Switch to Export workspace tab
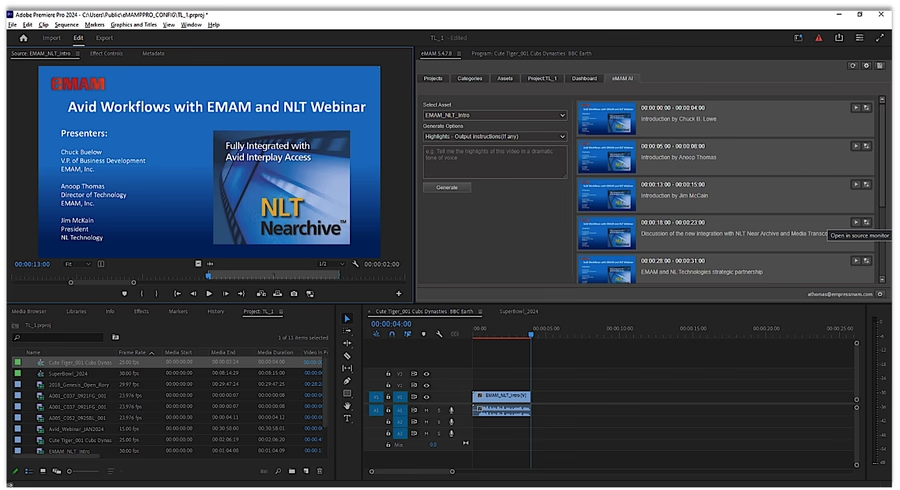 [x=104, y=38]
